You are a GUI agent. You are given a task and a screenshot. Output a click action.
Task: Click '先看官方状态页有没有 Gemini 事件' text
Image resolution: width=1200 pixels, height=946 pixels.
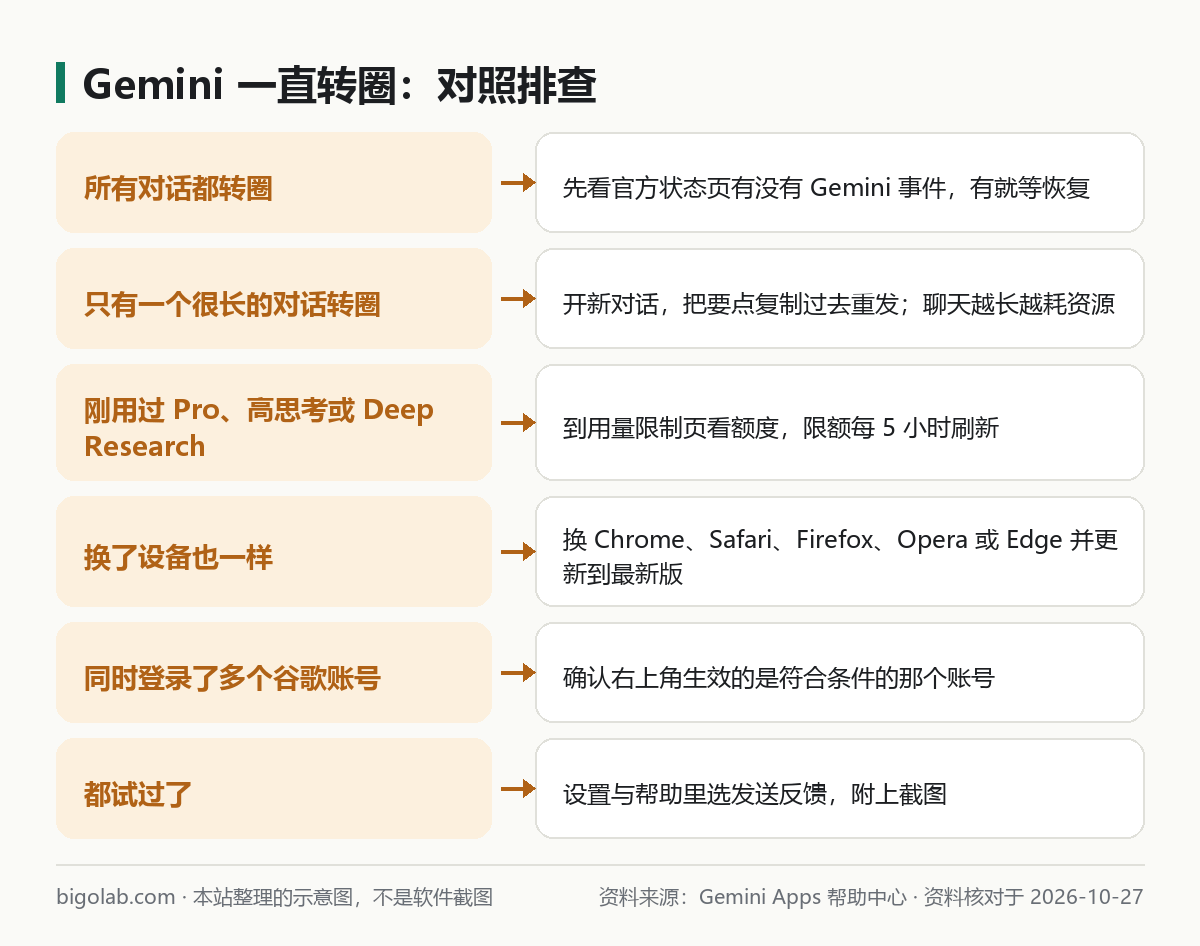pyautogui.click(x=753, y=188)
